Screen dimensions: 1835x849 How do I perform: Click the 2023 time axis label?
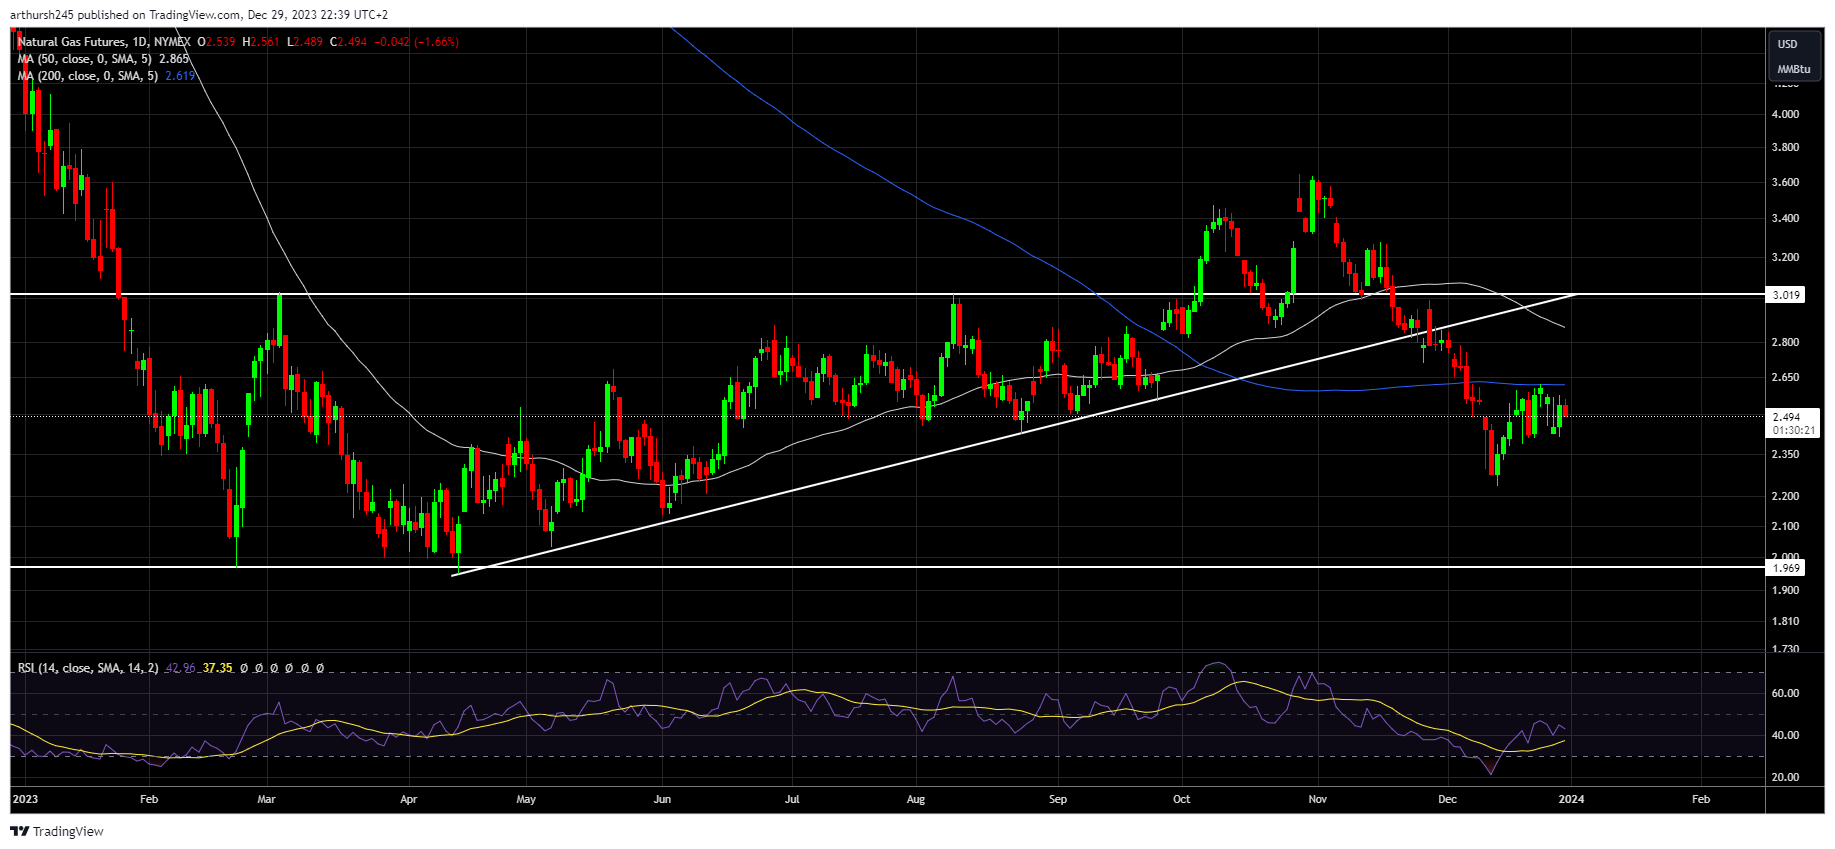pyautogui.click(x=25, y=799)
